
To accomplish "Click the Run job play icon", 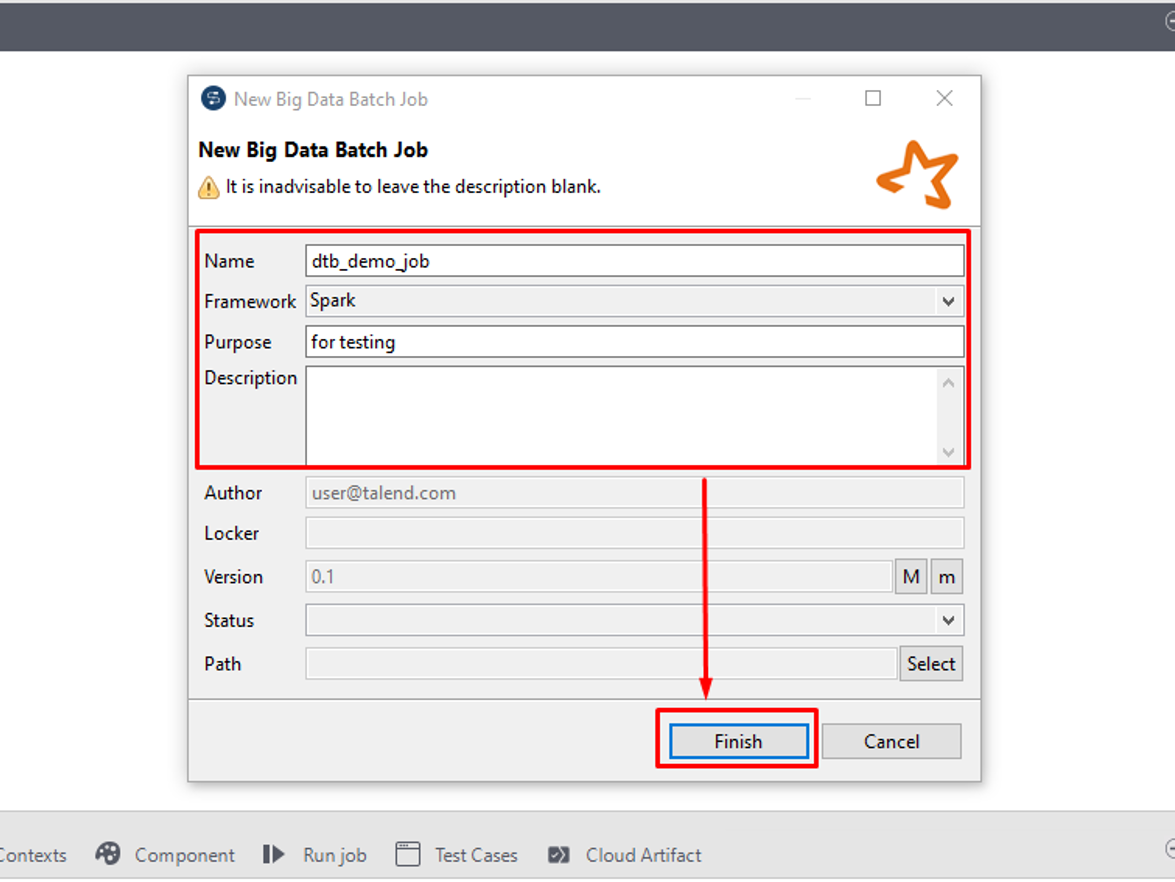I will [x=274, y=854].
